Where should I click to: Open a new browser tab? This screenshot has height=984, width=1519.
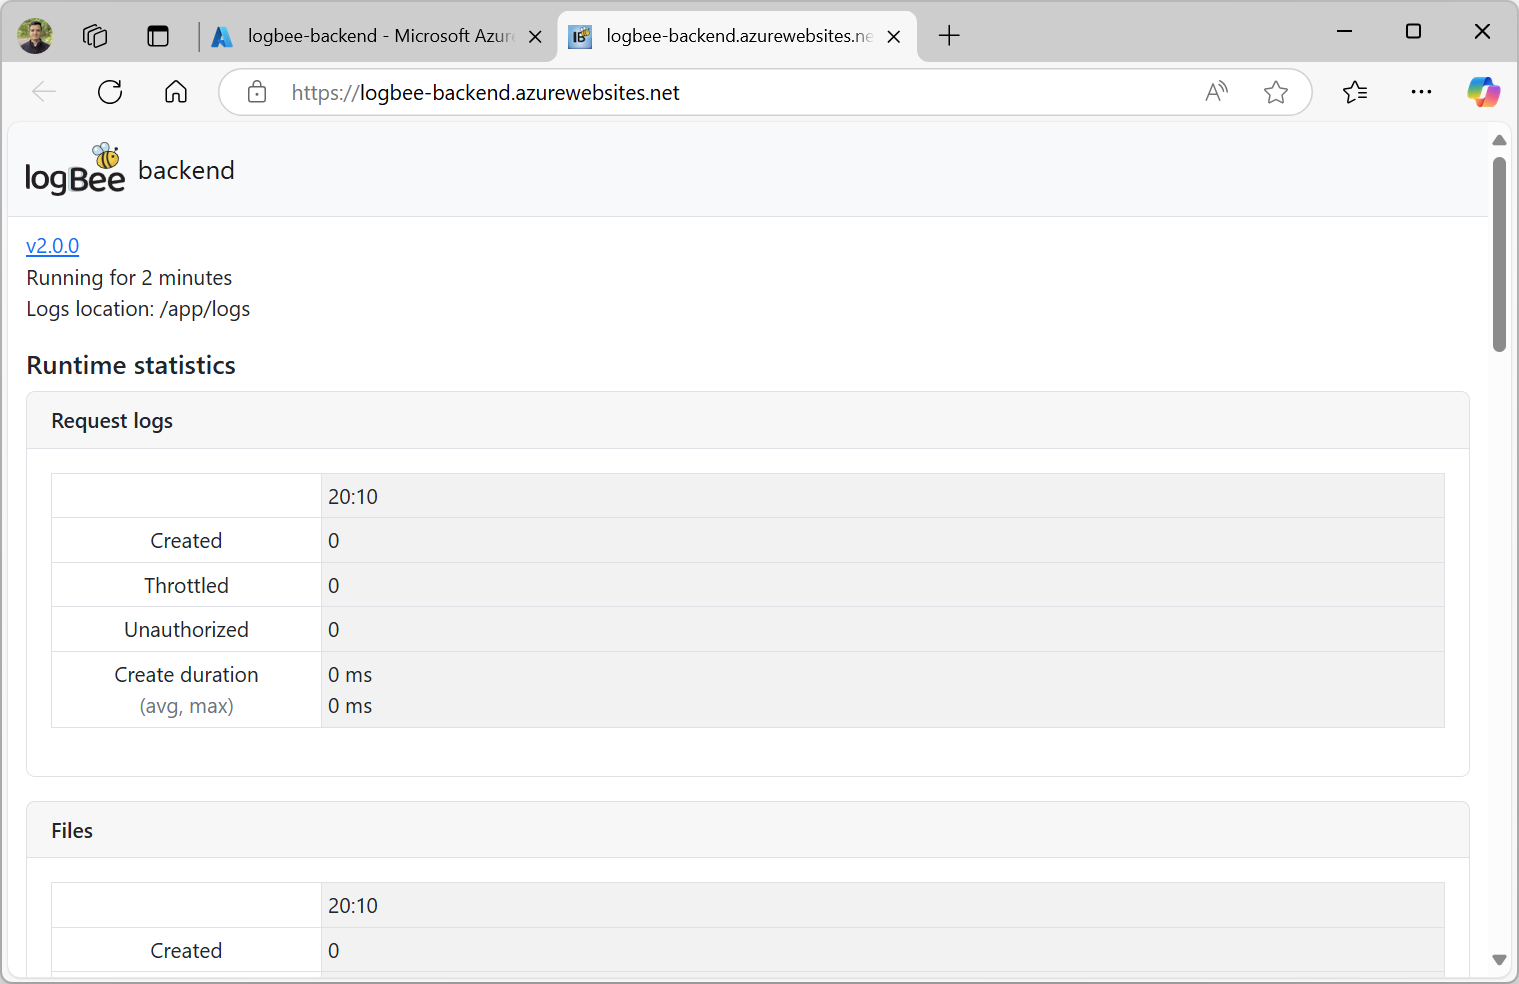click(x=948, y=35)
